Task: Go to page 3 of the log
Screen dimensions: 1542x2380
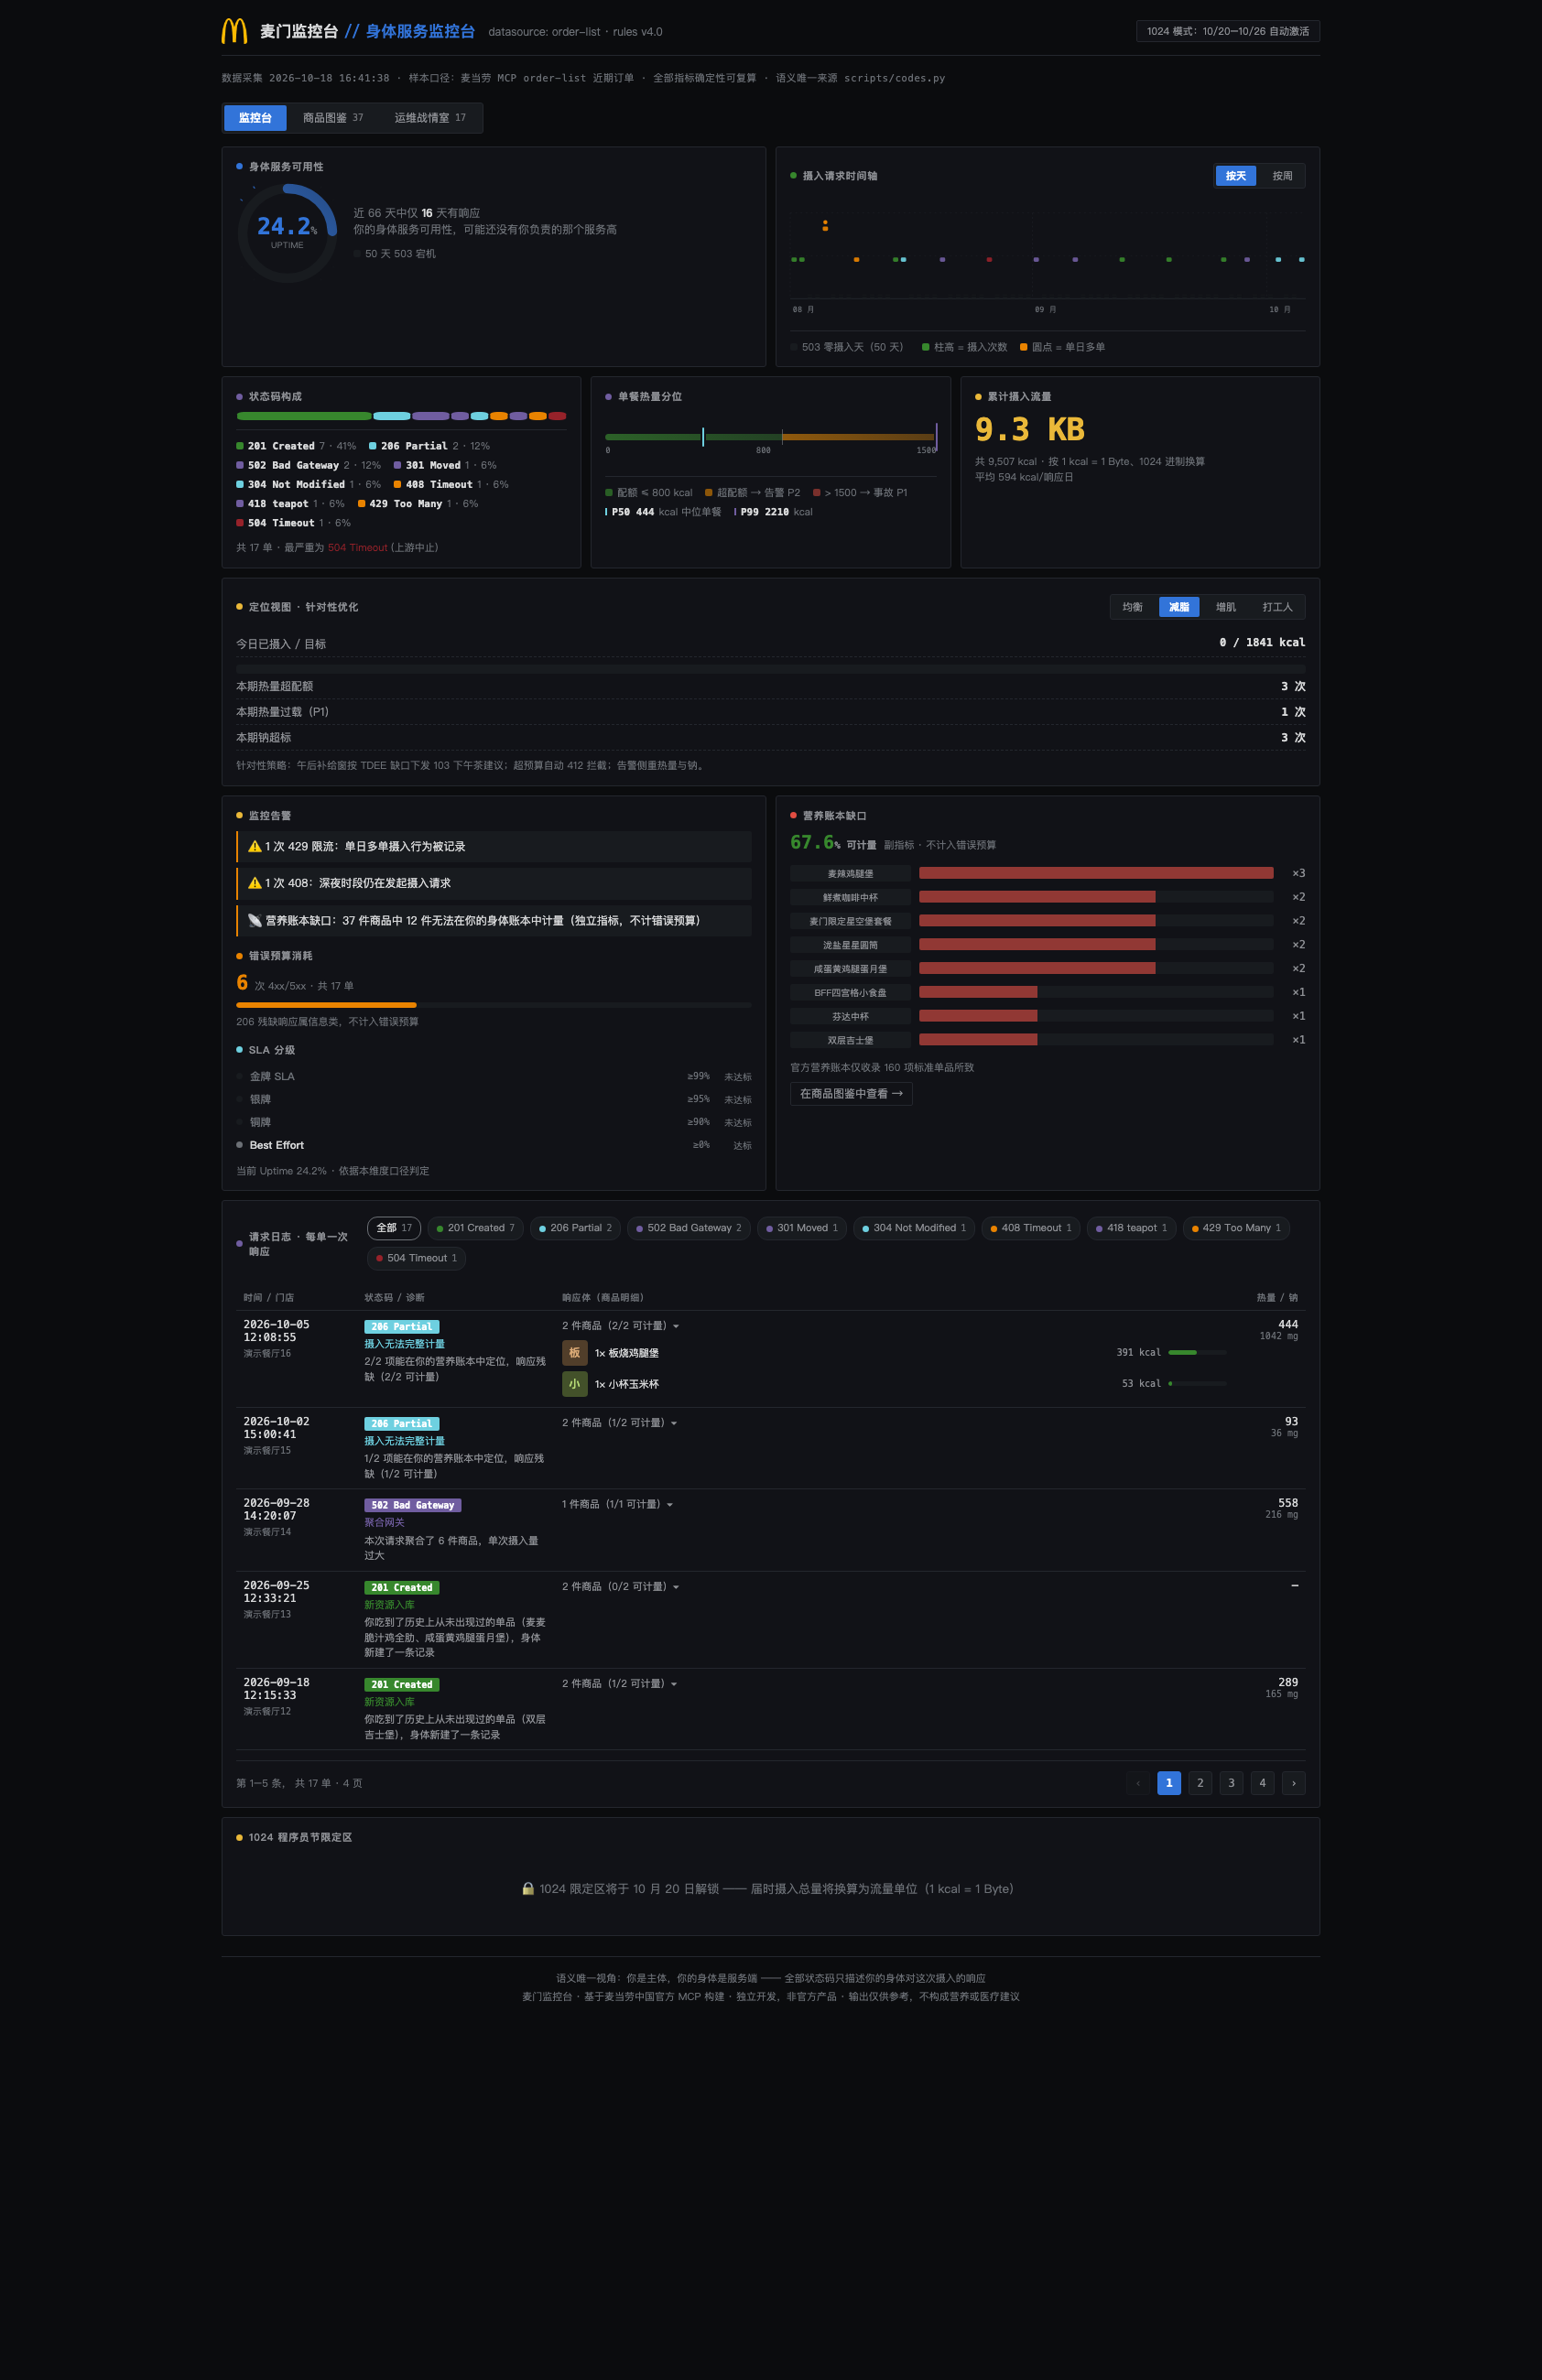Action: 1231,1782
